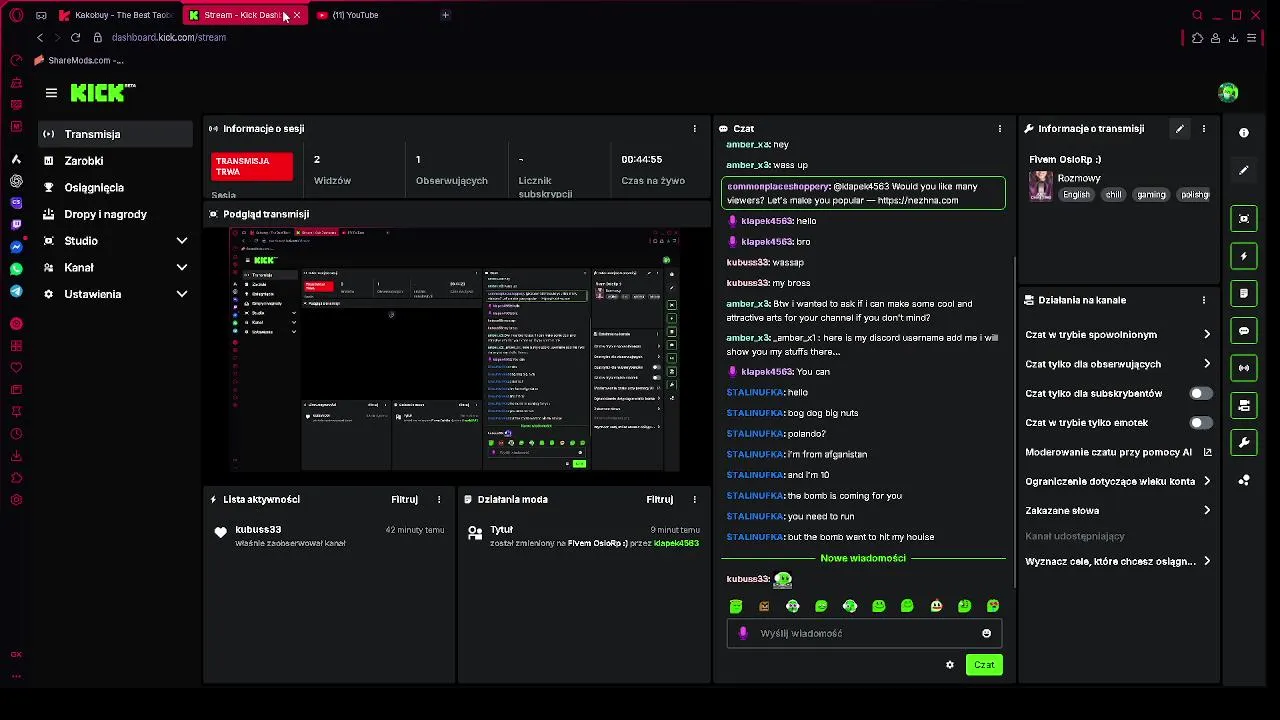Image resolution: width=1280 pixels, height=720 pixels.
Task: Open the Kick hamburger menu
Action: point(51,93)
